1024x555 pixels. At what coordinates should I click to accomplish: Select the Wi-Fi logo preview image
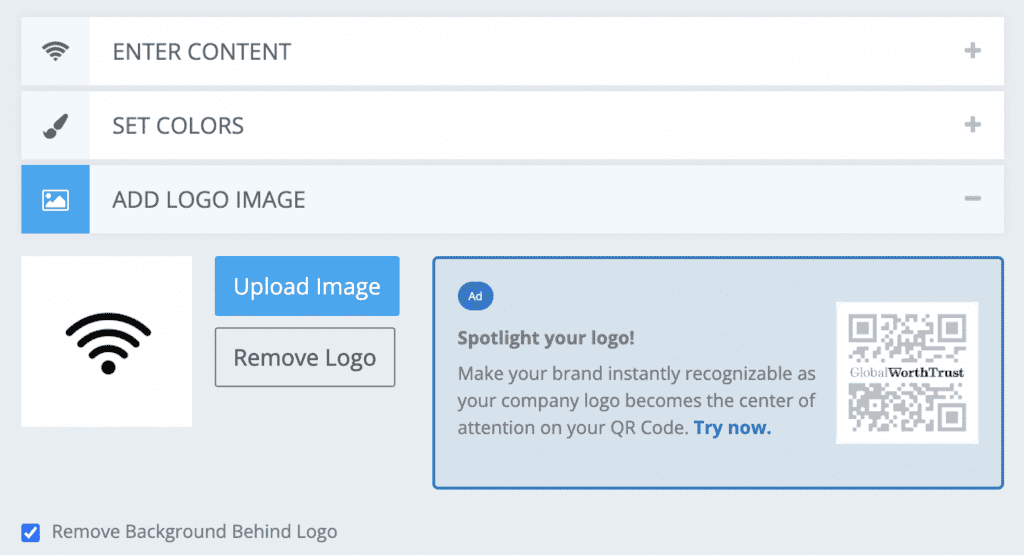pyautogui.click(x=107, y=342)
